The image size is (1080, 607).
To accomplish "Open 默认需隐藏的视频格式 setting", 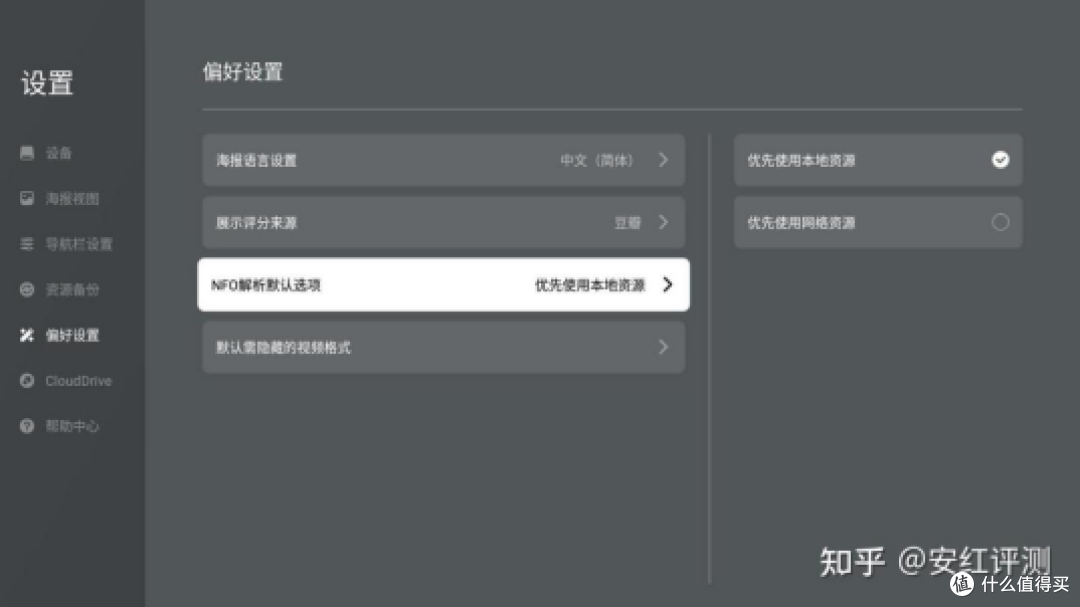I will click(x=444, y=347).
